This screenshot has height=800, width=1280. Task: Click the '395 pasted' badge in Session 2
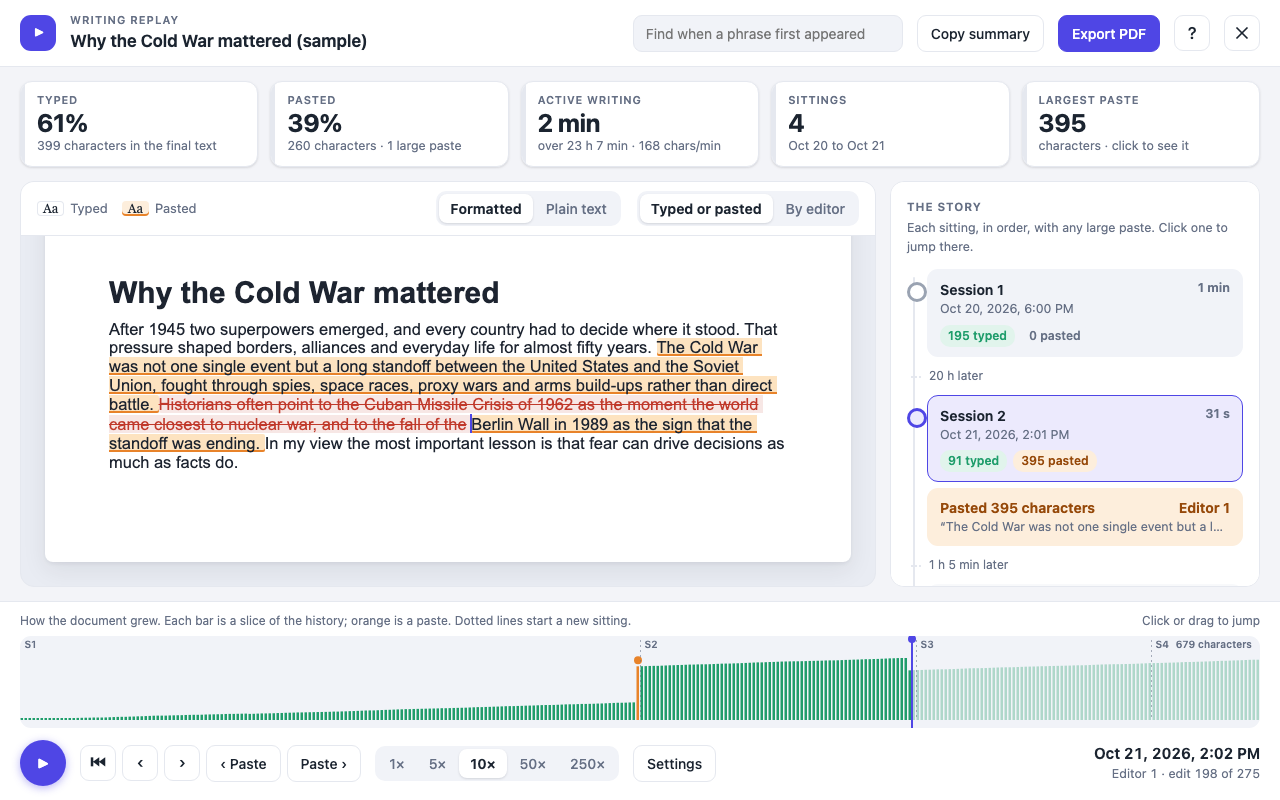pos(1055,461)
